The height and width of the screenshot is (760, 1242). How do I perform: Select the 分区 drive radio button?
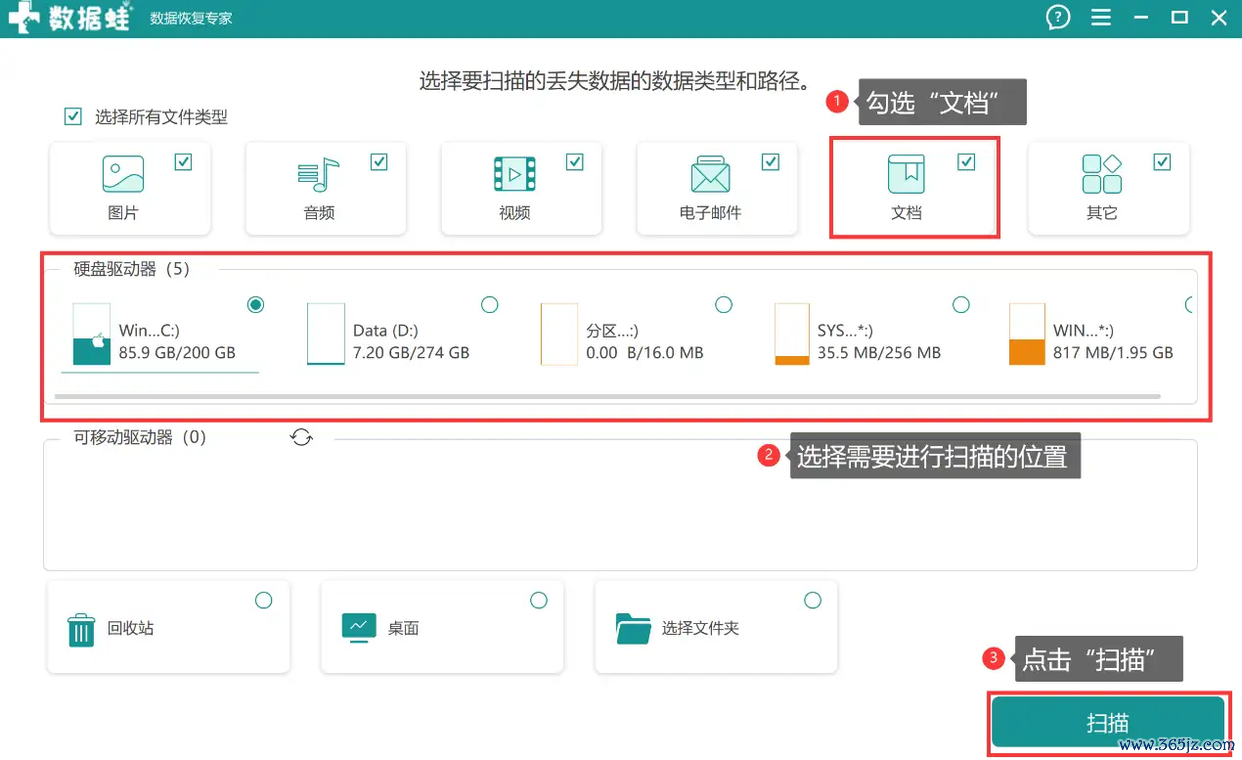coord(724,304)
